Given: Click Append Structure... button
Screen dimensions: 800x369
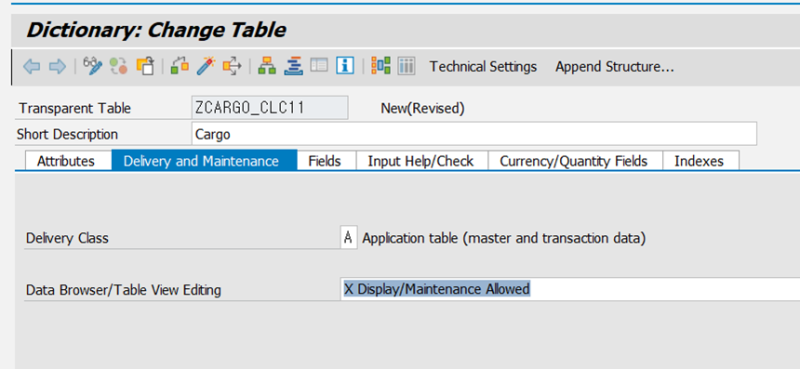Looking at the screenshot, I should click(615, 67).
